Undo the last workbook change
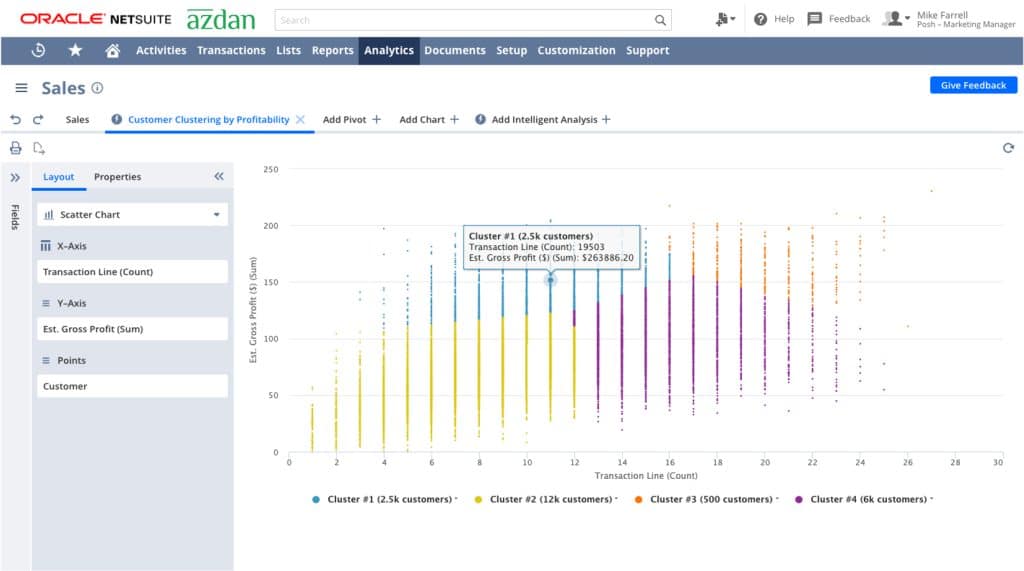This screenshot has height=571, width=1024. [16, 120]
